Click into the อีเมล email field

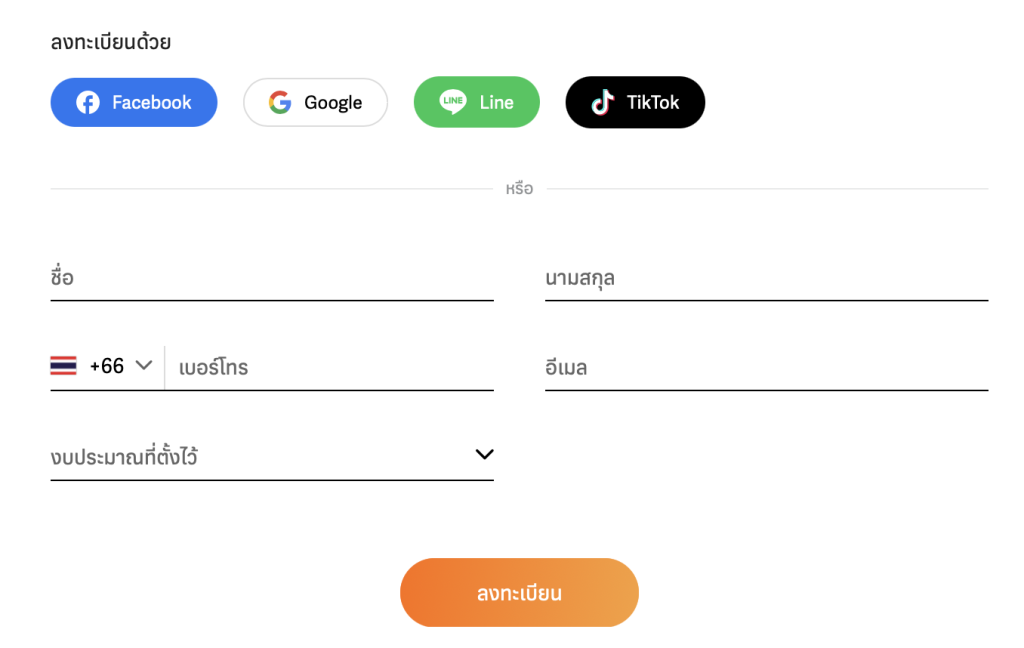click(767, 367)
